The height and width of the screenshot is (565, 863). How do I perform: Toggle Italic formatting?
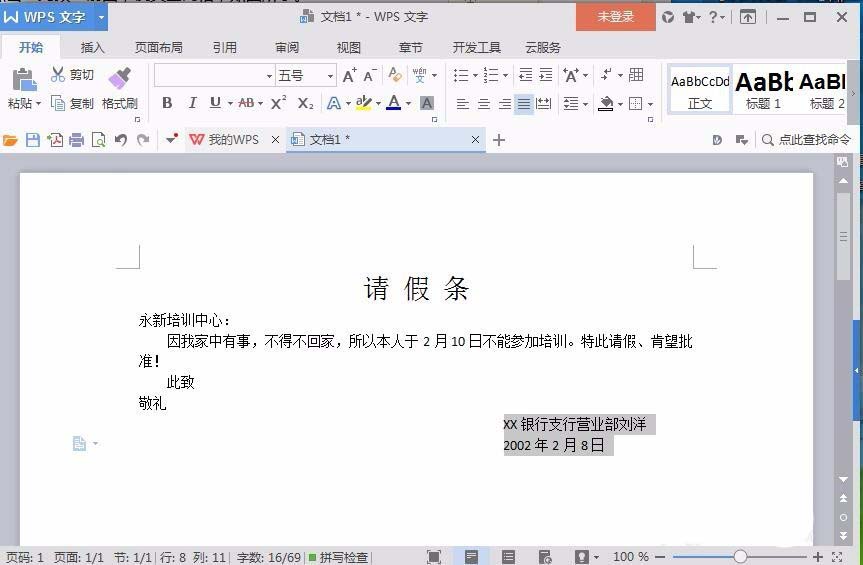point(192,103)
